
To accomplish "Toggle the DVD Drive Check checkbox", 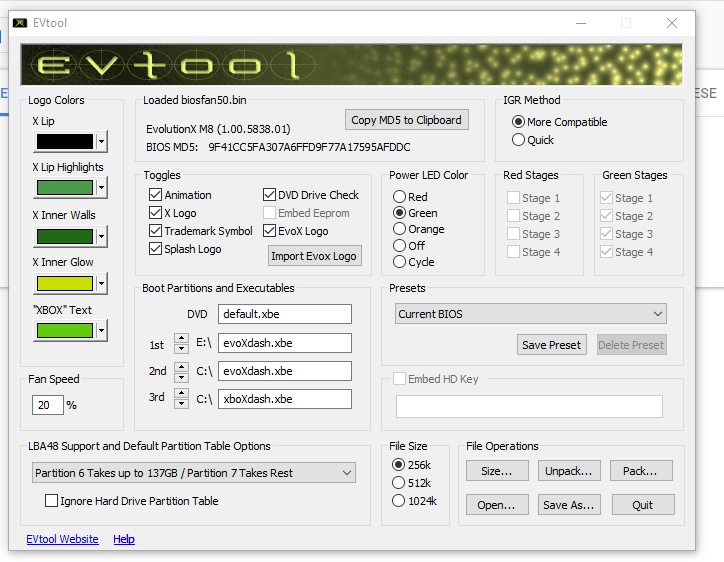I will (x=311, y=195).
